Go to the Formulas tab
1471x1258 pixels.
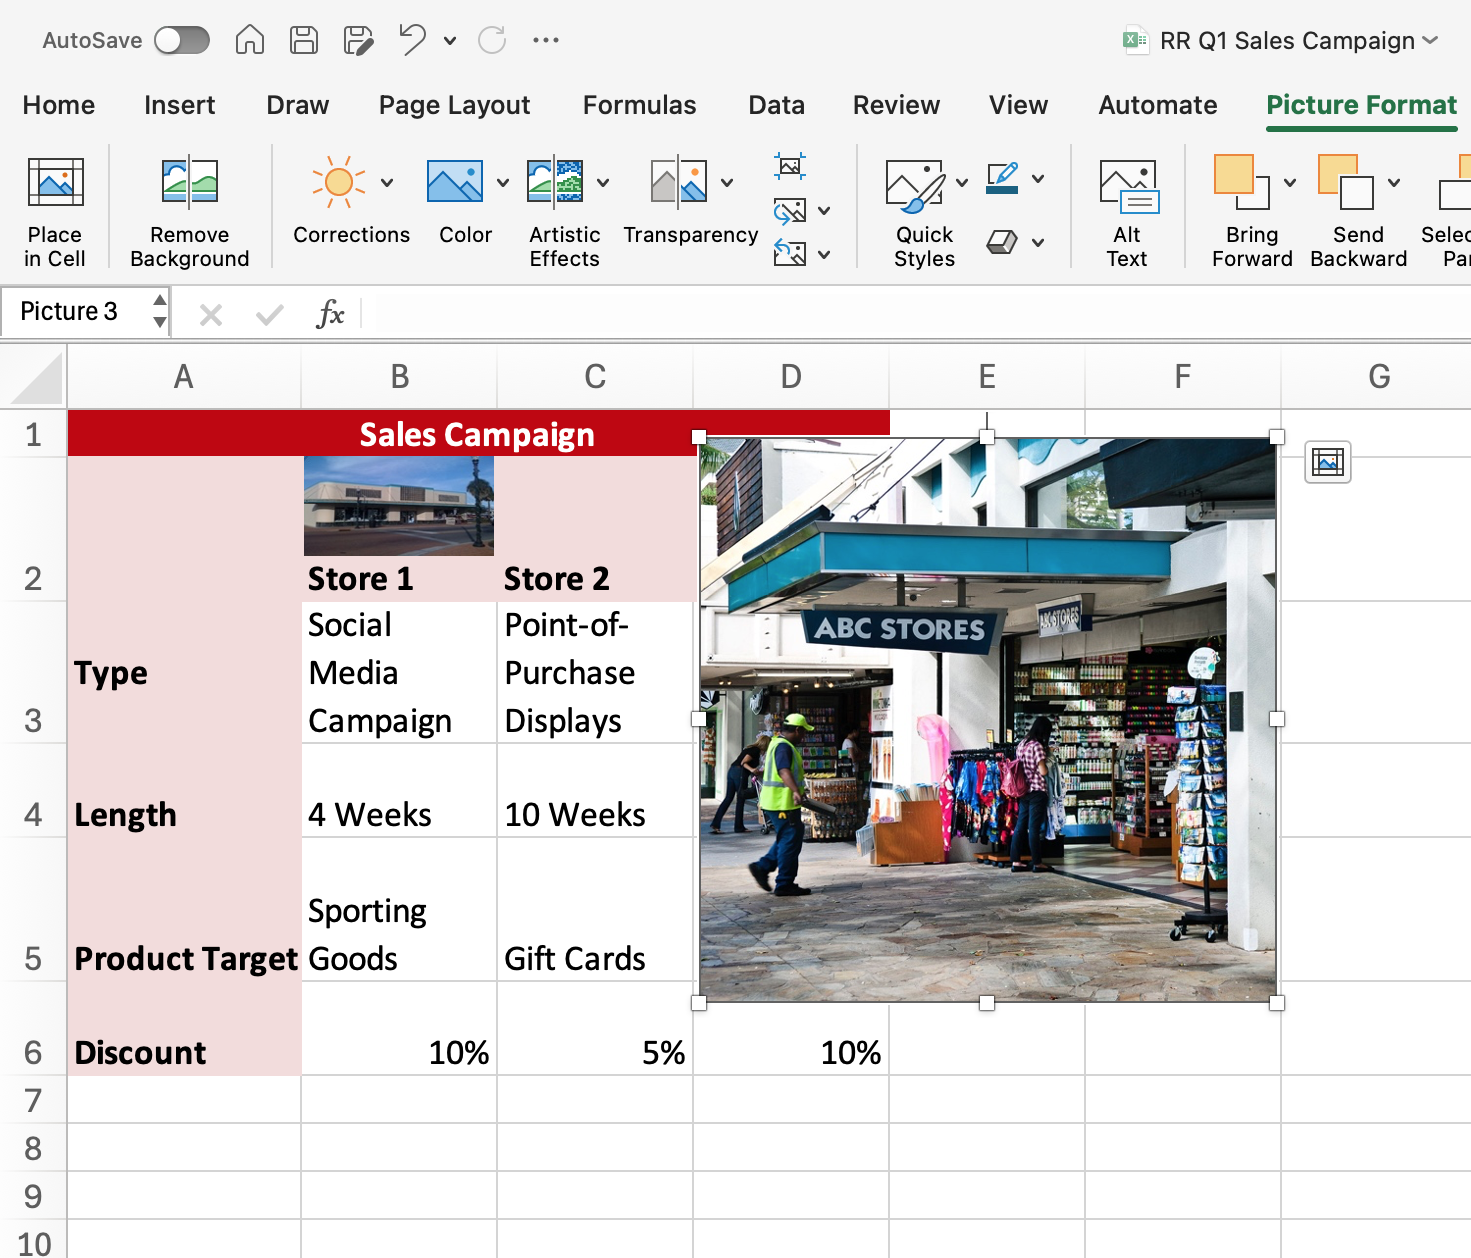pos(640,105)
